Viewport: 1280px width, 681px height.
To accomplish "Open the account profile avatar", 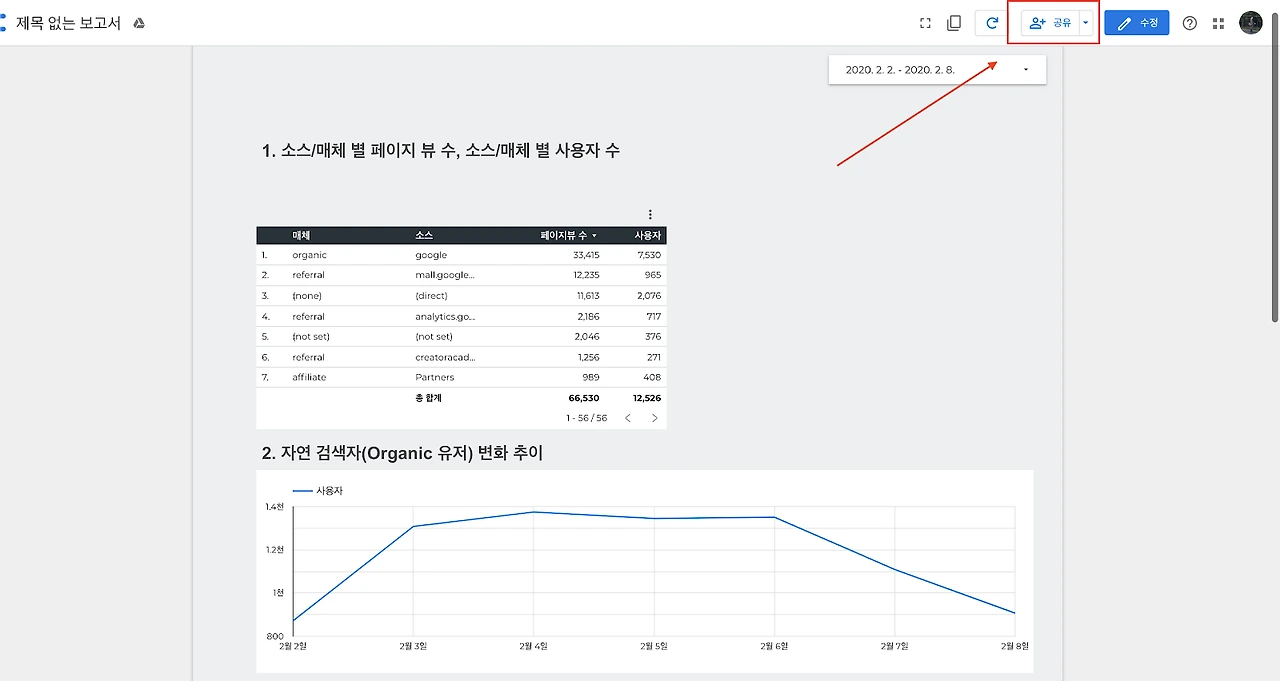I will (x=1251, y=23).
